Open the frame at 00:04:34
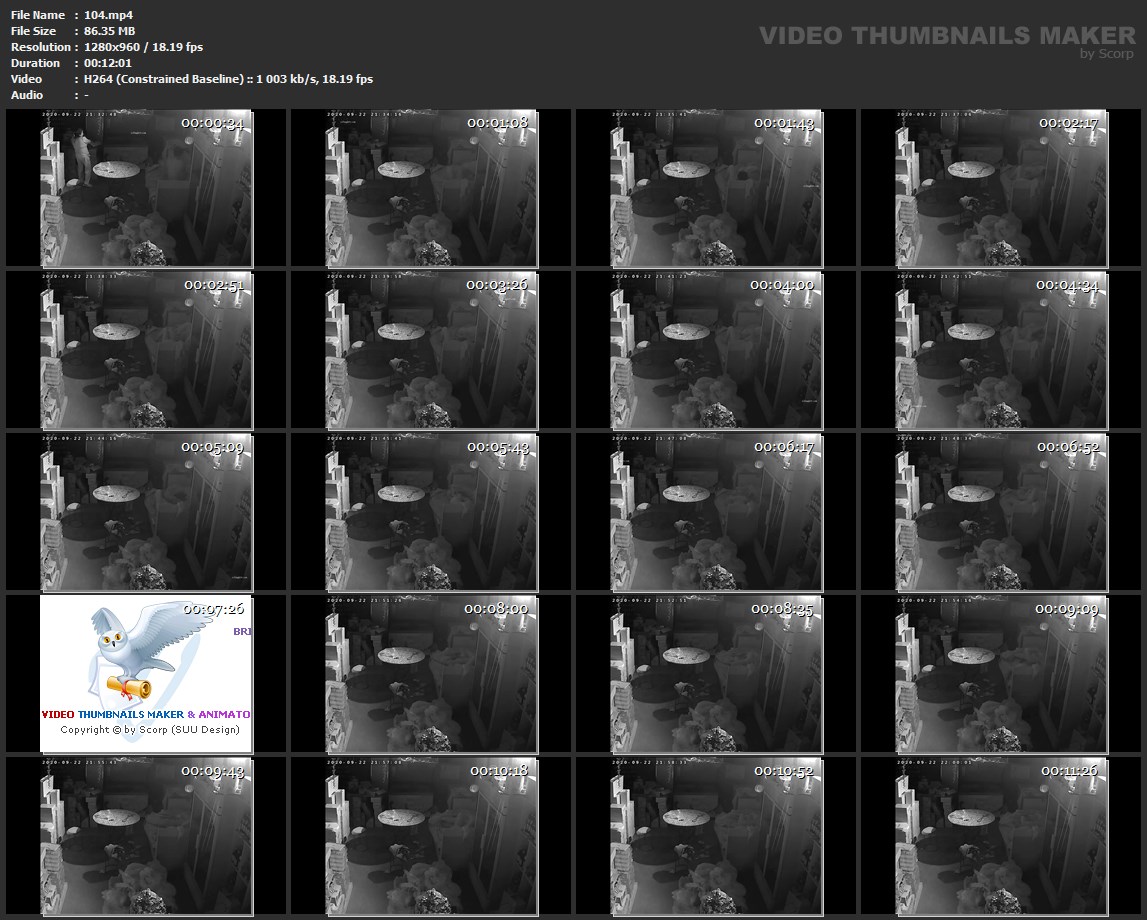The width and height of the screenshot is (1147, 920). (1001, 350)
